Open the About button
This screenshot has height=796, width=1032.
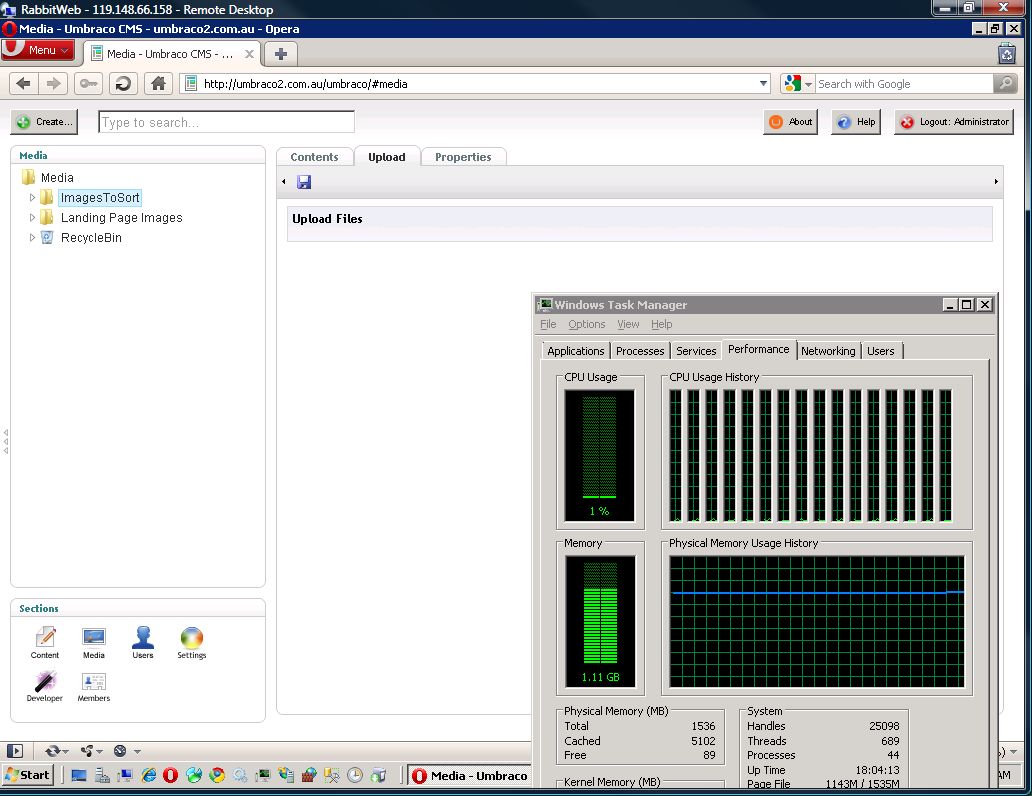790,122
